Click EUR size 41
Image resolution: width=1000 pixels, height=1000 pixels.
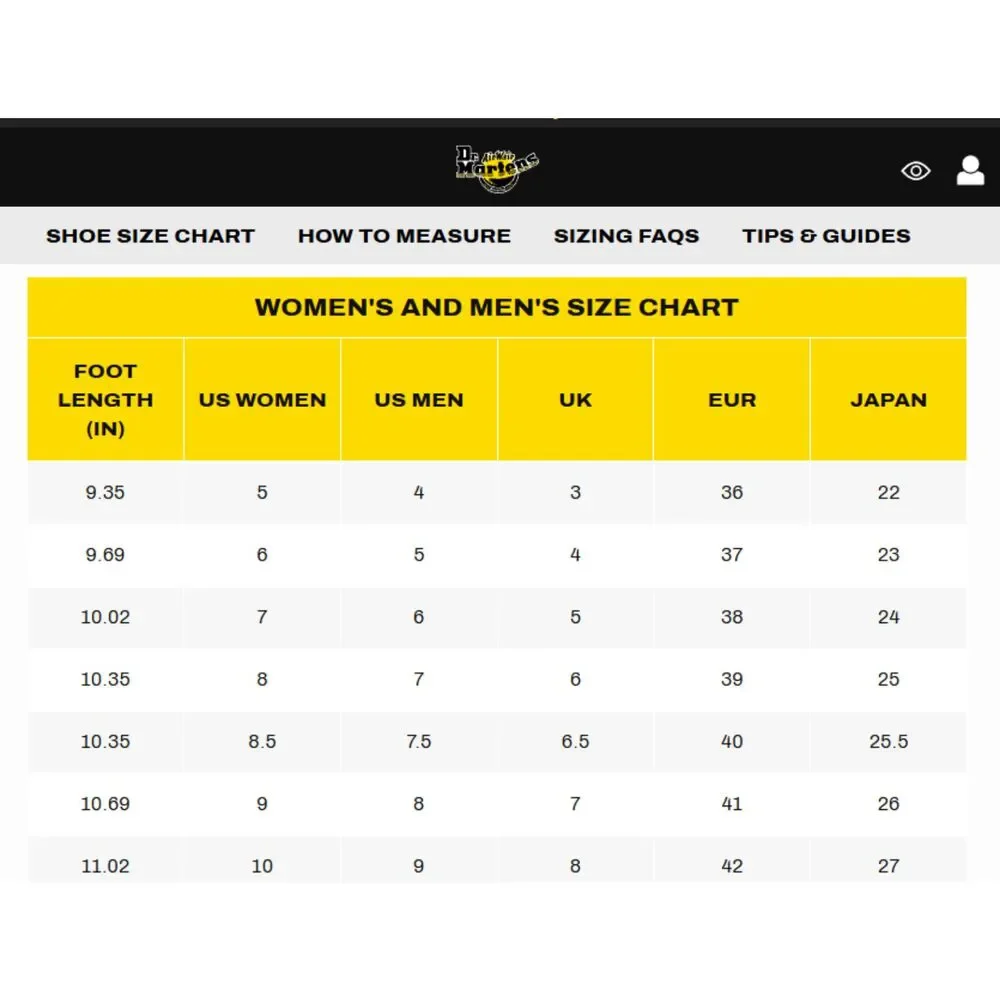point(732,804)
